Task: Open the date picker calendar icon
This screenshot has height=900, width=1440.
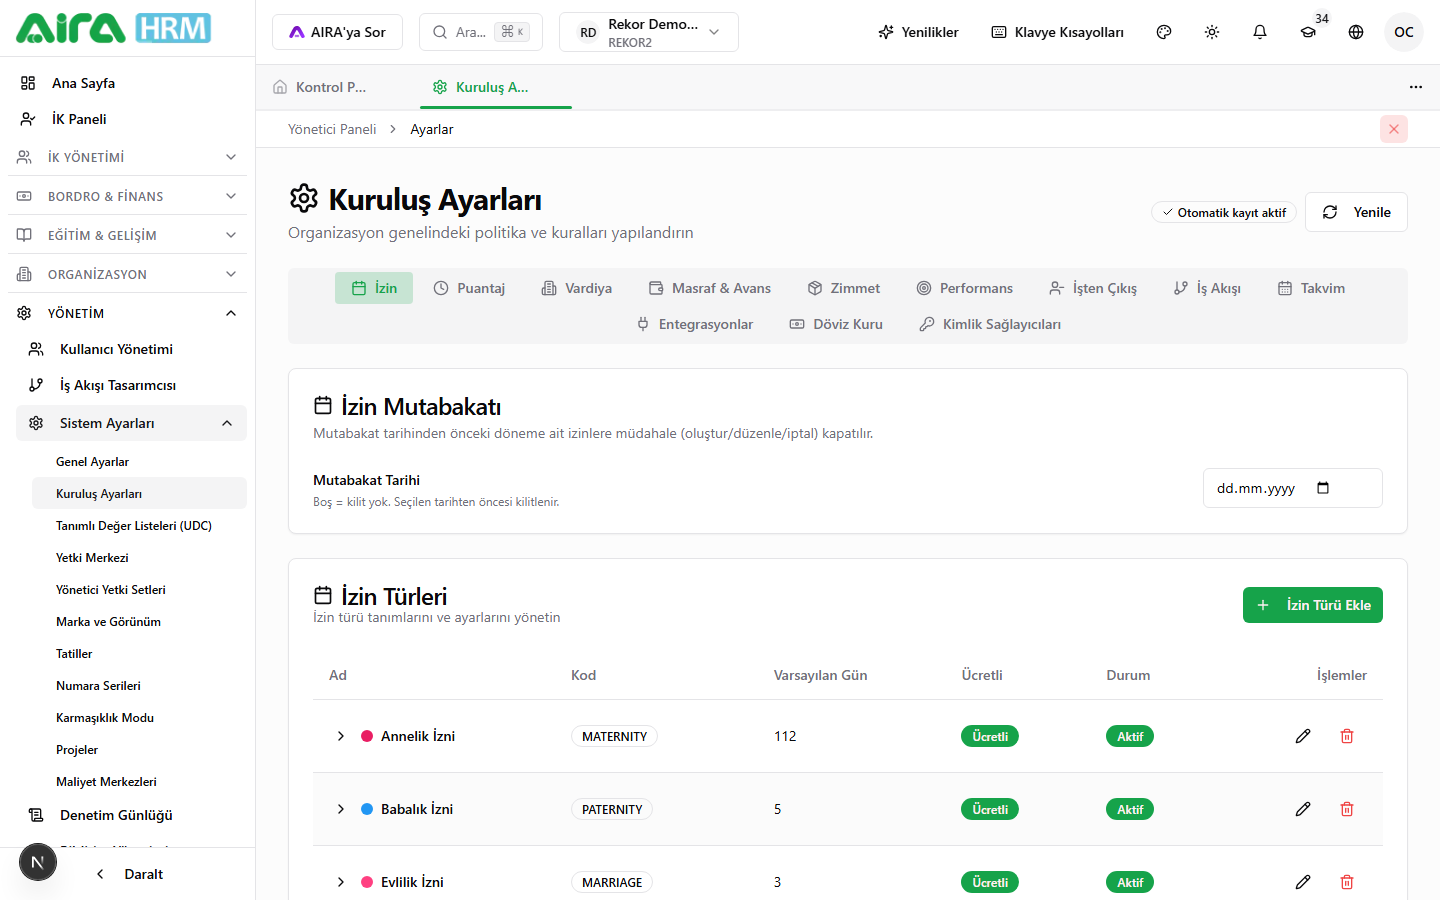Action: [x=1323, y=488]
